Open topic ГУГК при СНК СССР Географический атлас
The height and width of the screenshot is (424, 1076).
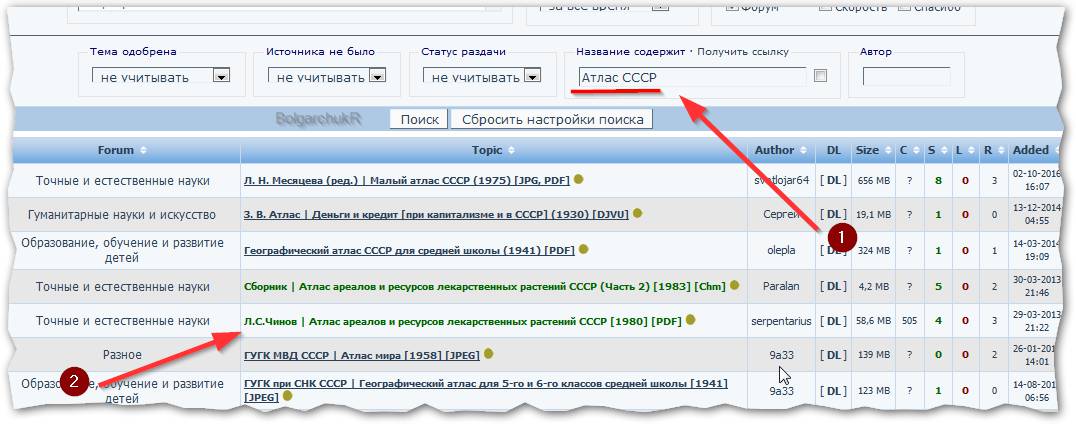click(486, 390)
